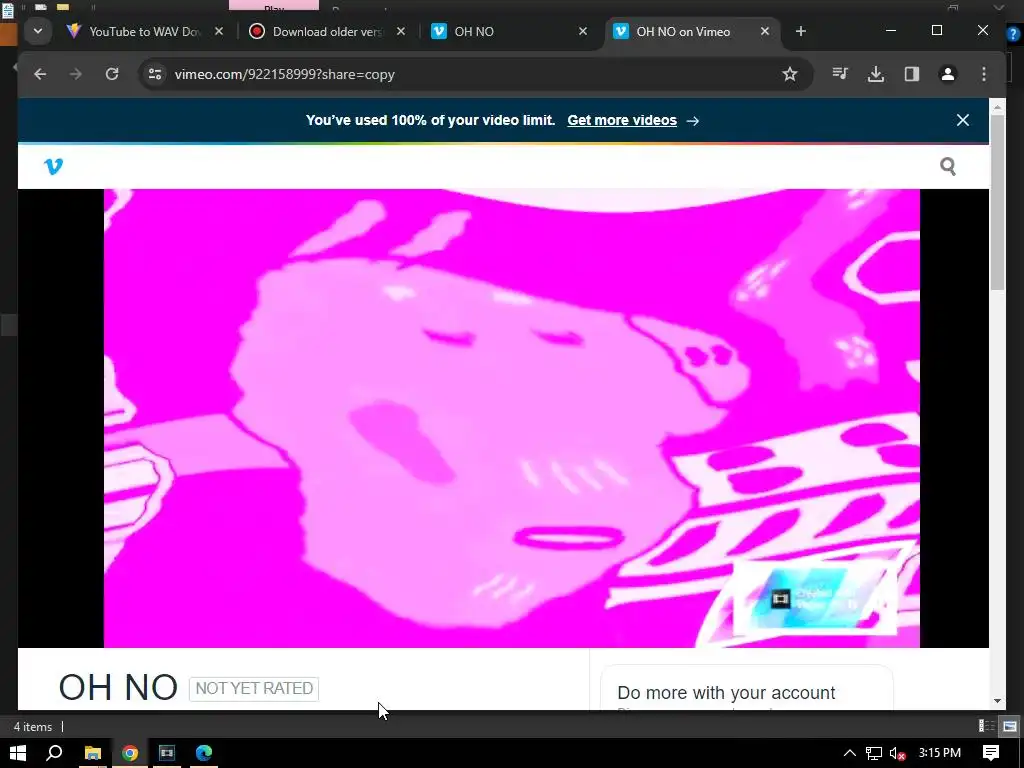Open Vimeo search magnifier

pyautogui.click(x=948, y=167)
